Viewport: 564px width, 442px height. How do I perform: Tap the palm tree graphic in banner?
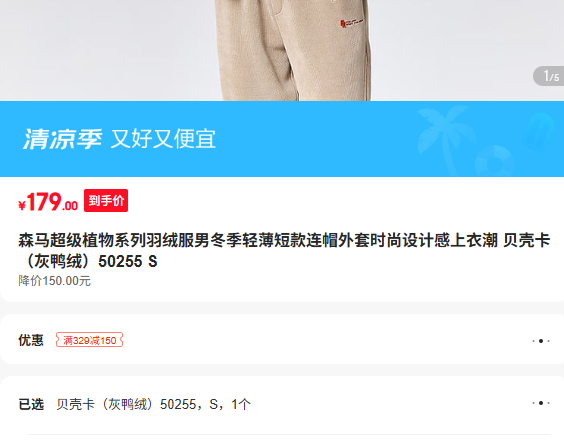click(443, 137)
